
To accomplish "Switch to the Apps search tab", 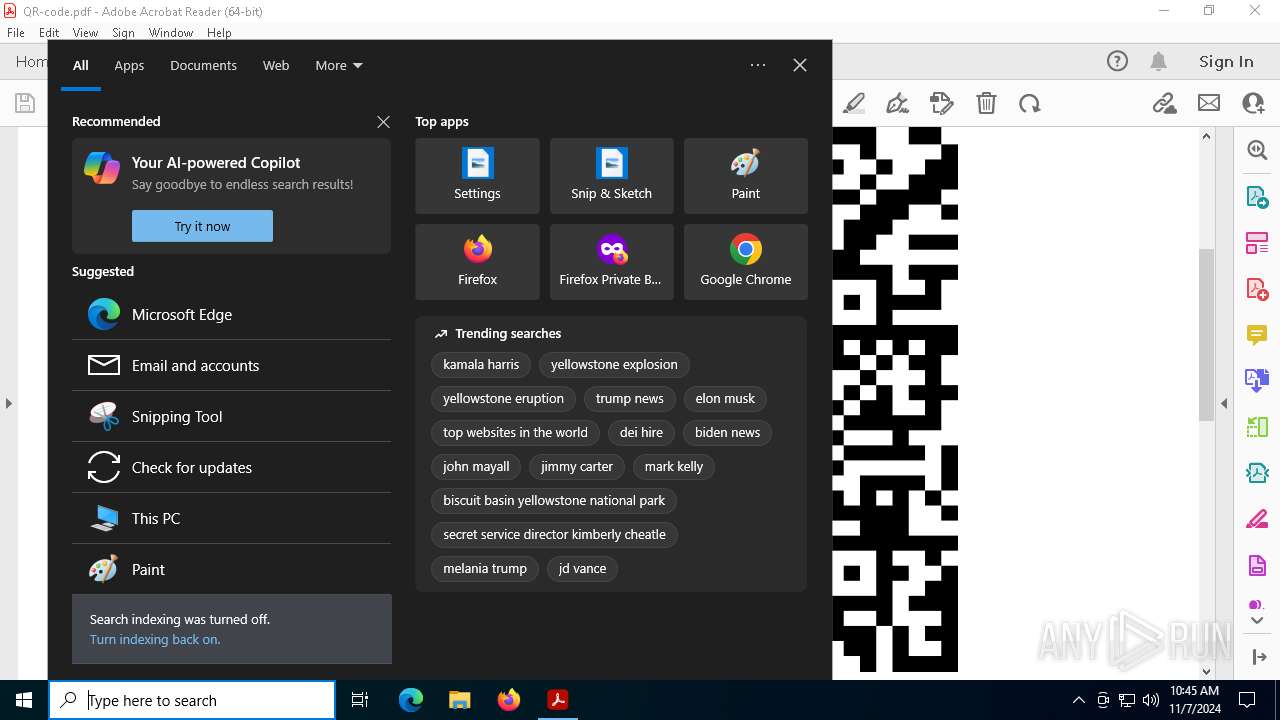I will (x=129, y=65).
